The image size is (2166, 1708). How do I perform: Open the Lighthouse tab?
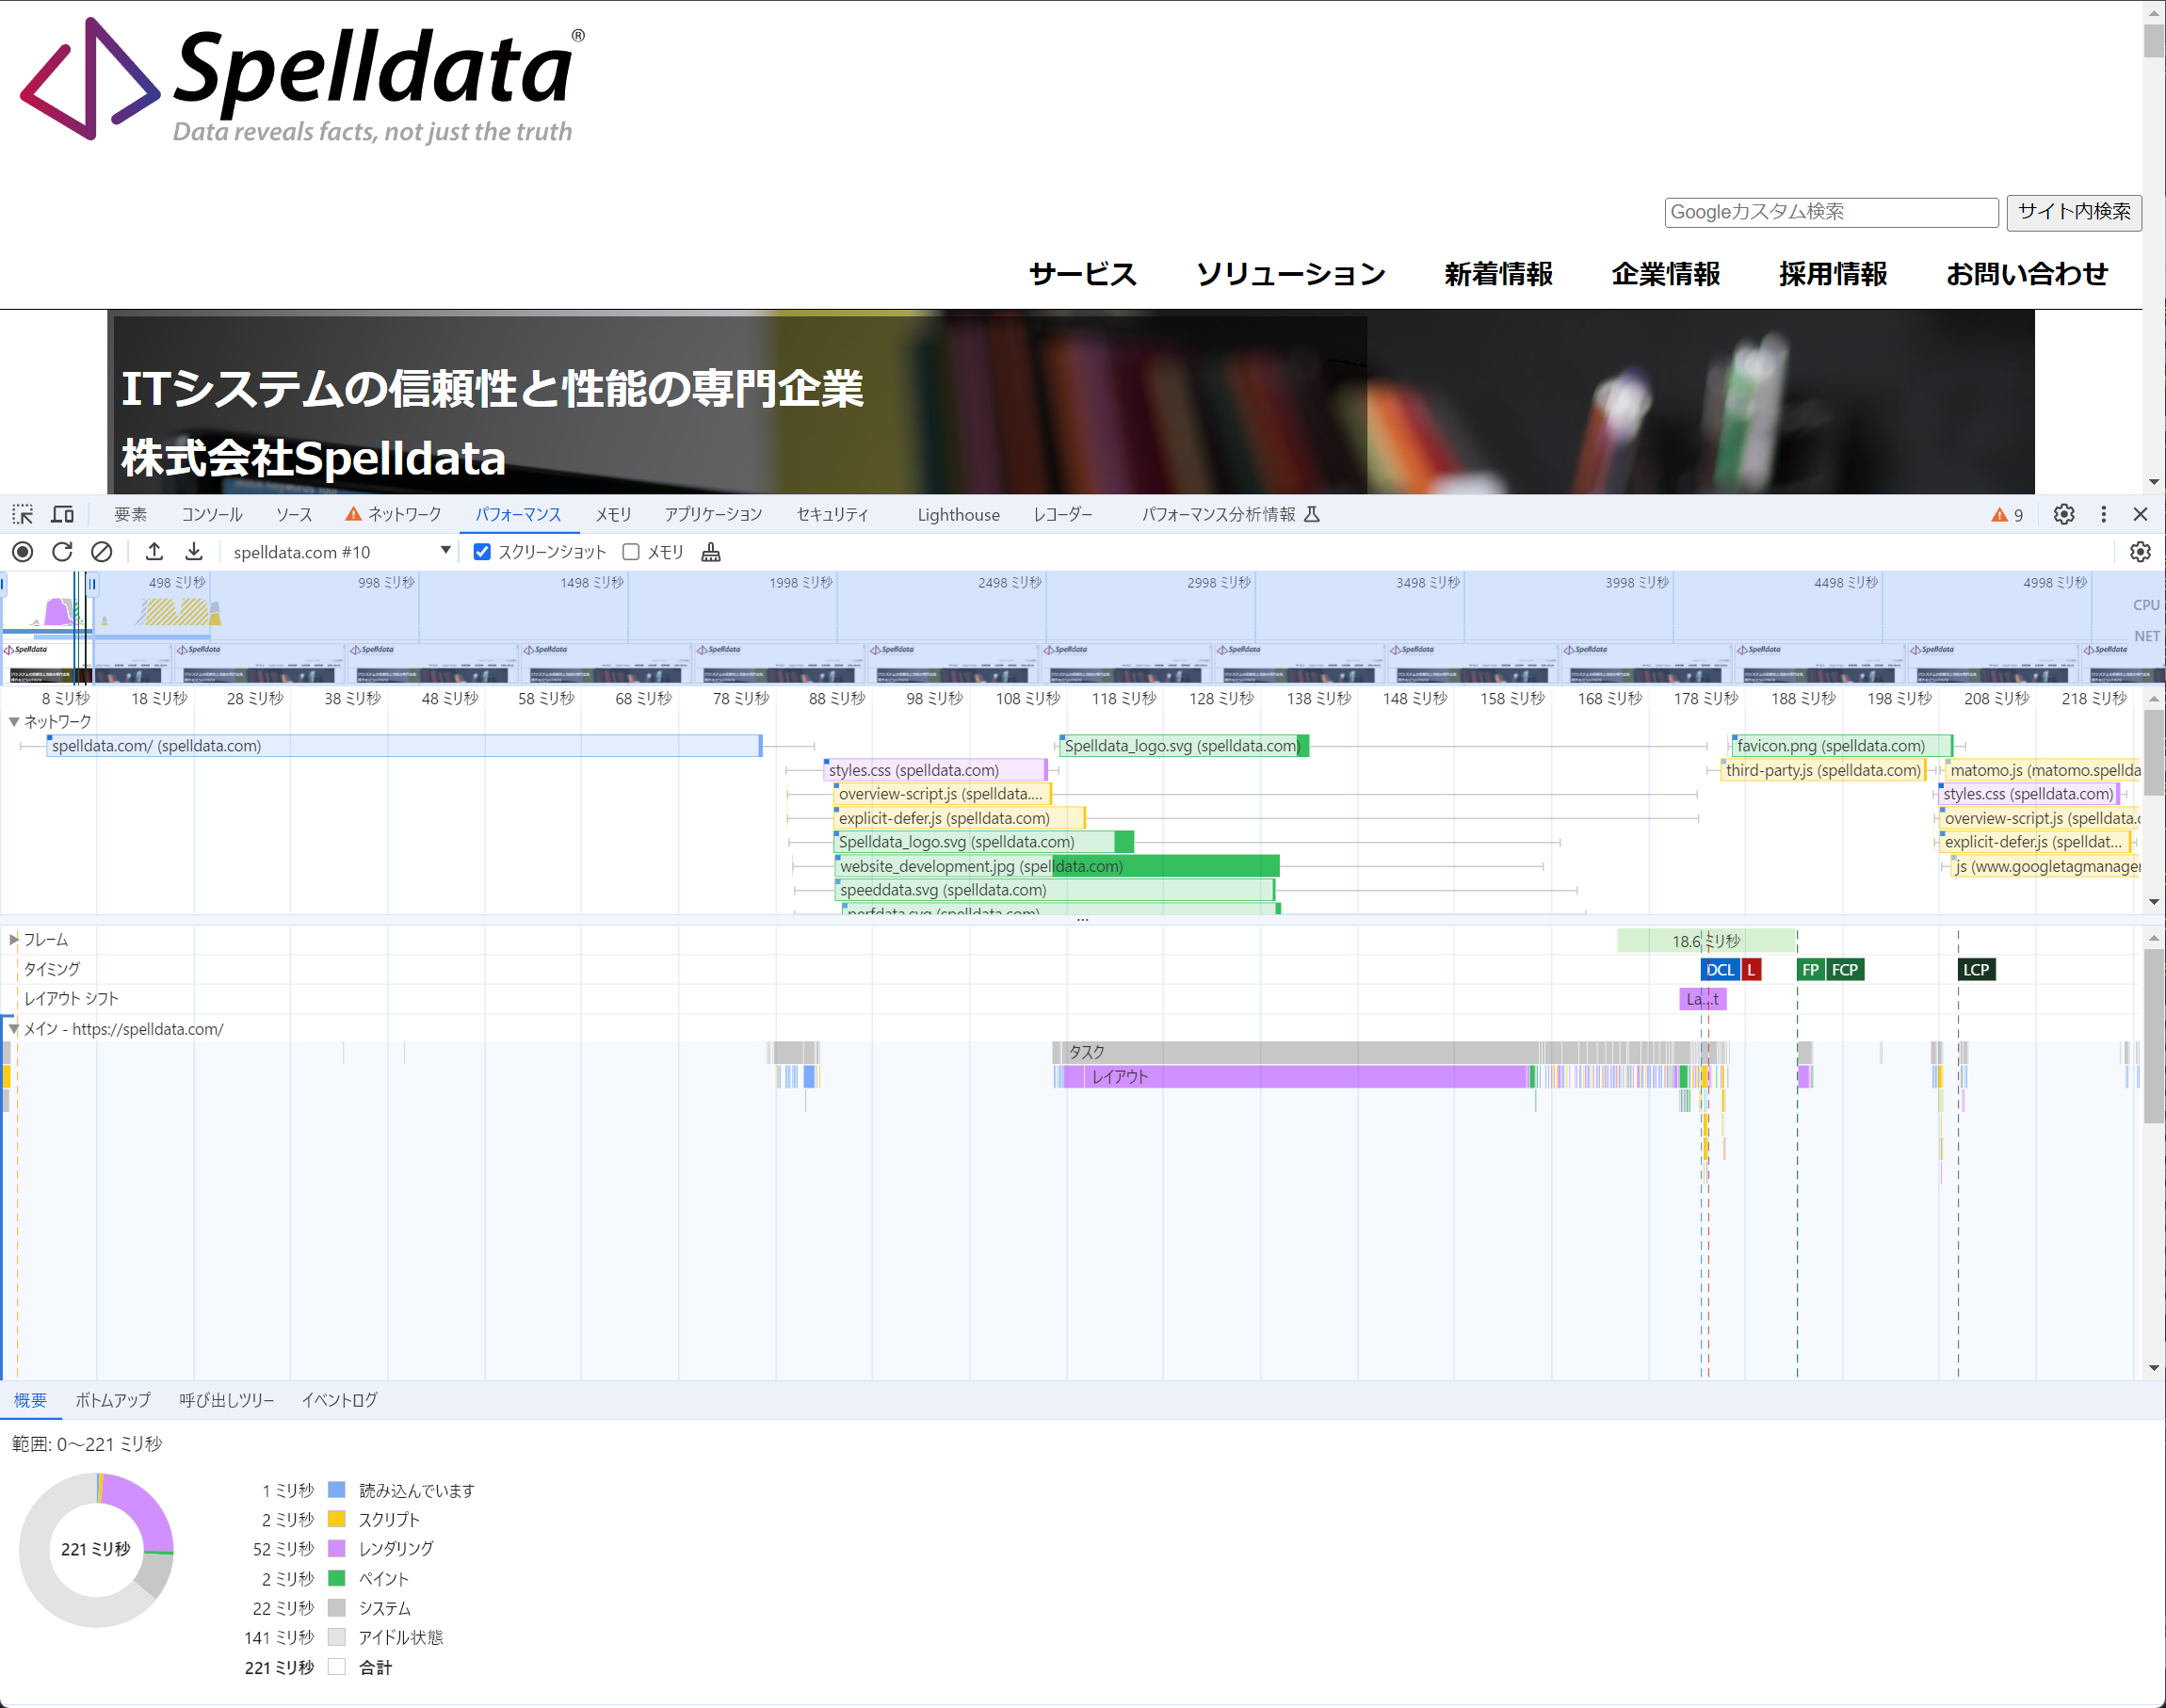[958, 514]
